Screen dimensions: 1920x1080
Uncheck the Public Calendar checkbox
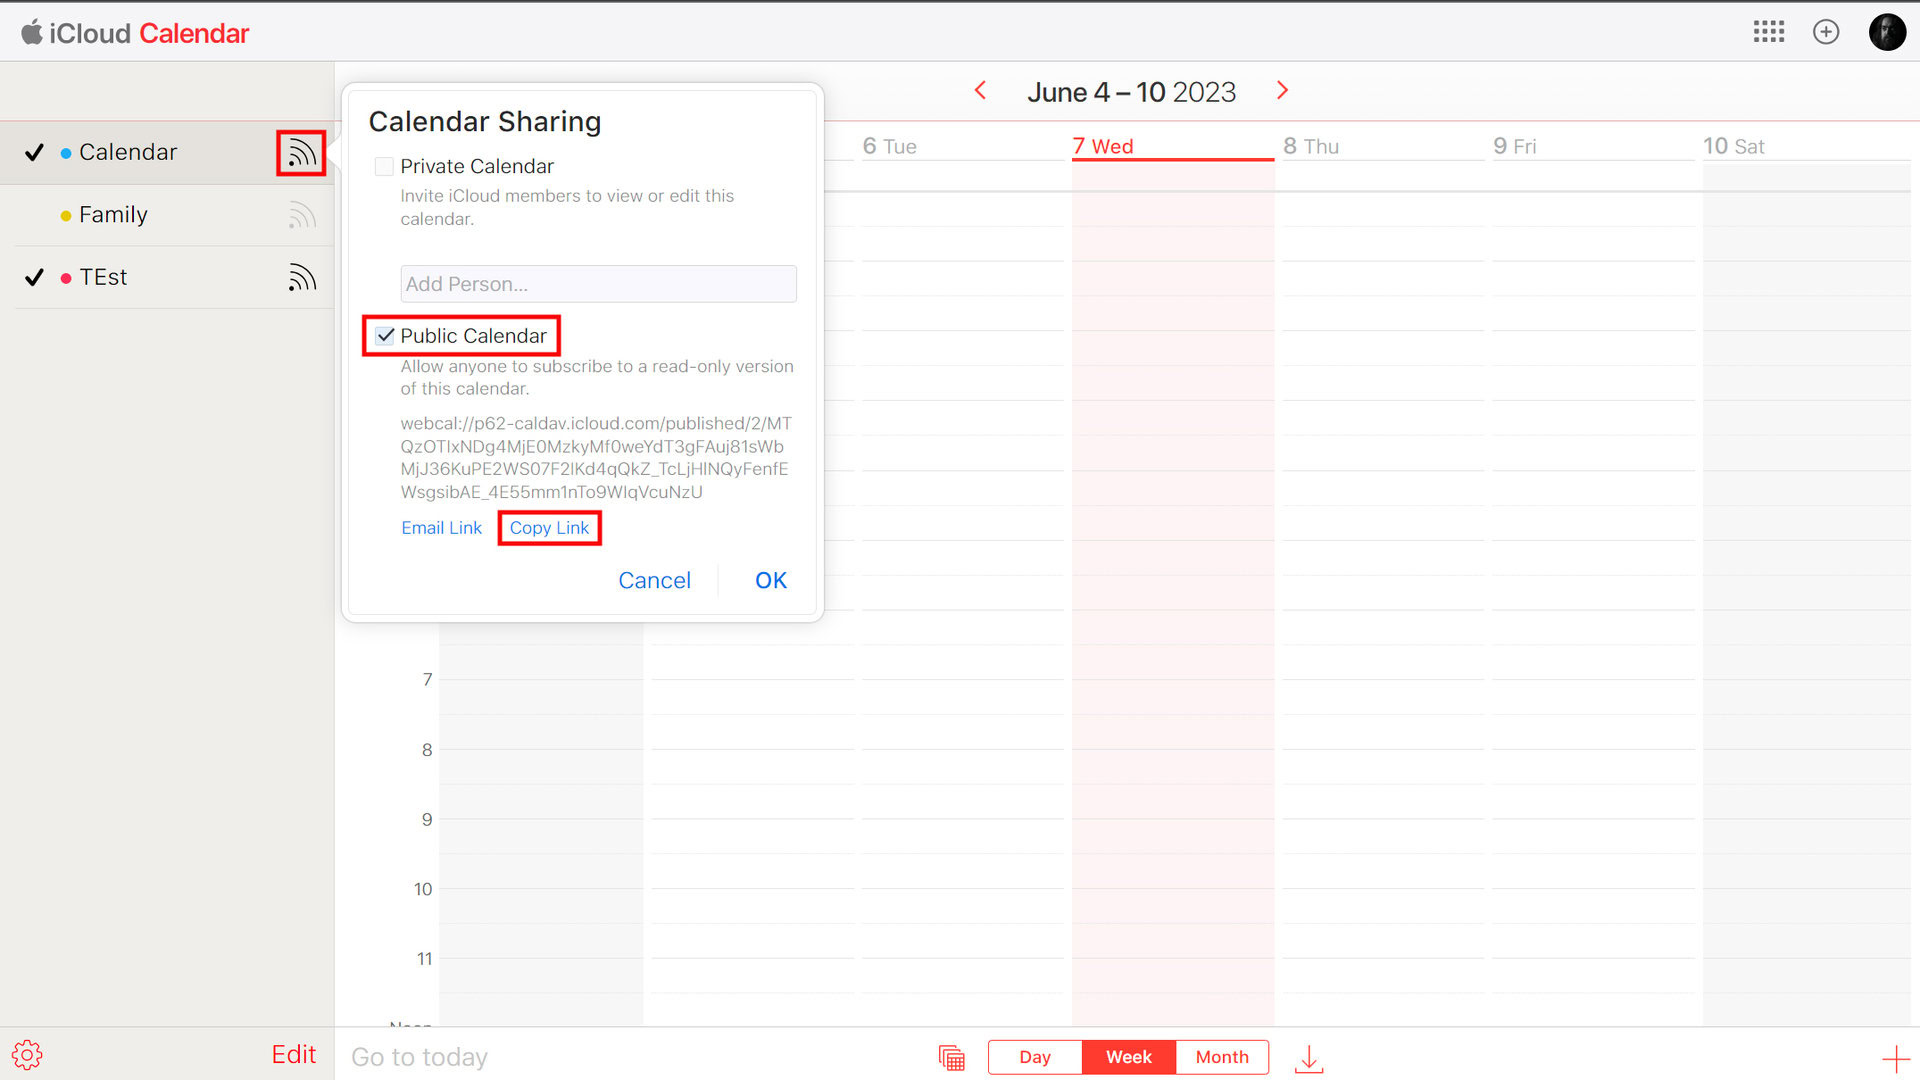click(x=385, y=336)
